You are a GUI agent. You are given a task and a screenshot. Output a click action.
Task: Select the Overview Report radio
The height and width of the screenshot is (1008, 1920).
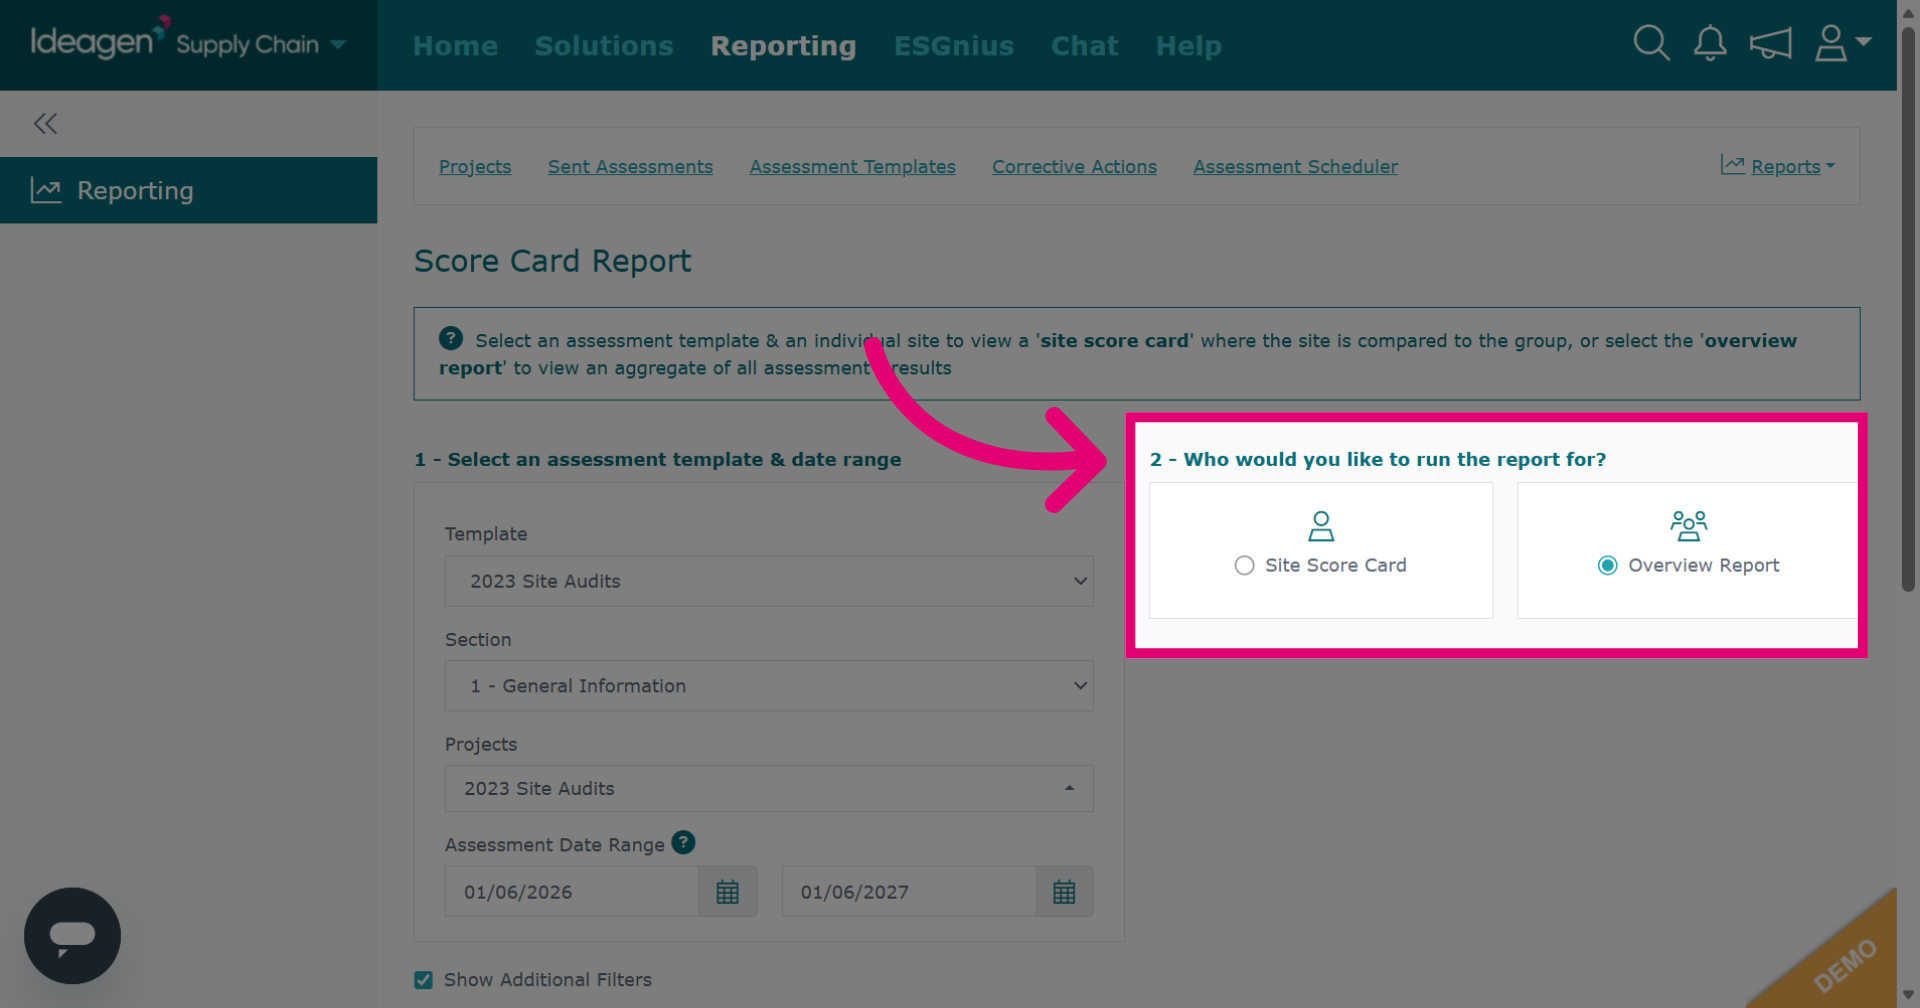click(x=1607, y=566)
